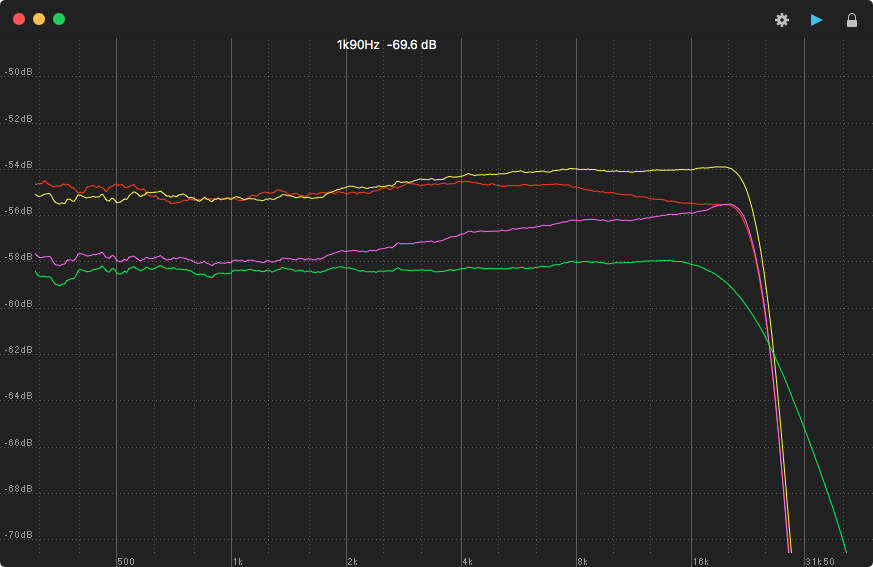
Task: Select the magenta response curve
Action: coord(500,231)
